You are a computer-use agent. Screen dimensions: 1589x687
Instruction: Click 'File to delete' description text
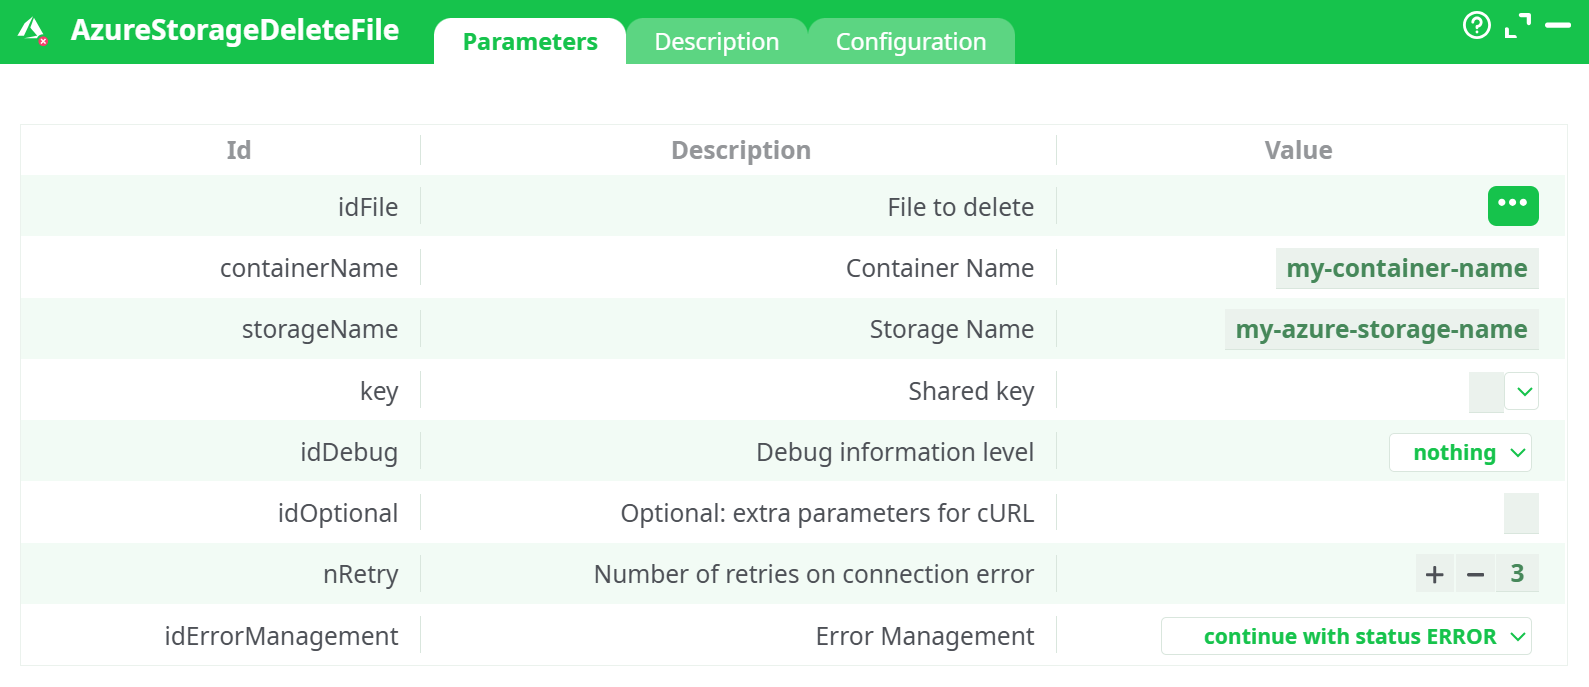click(961, 207)
